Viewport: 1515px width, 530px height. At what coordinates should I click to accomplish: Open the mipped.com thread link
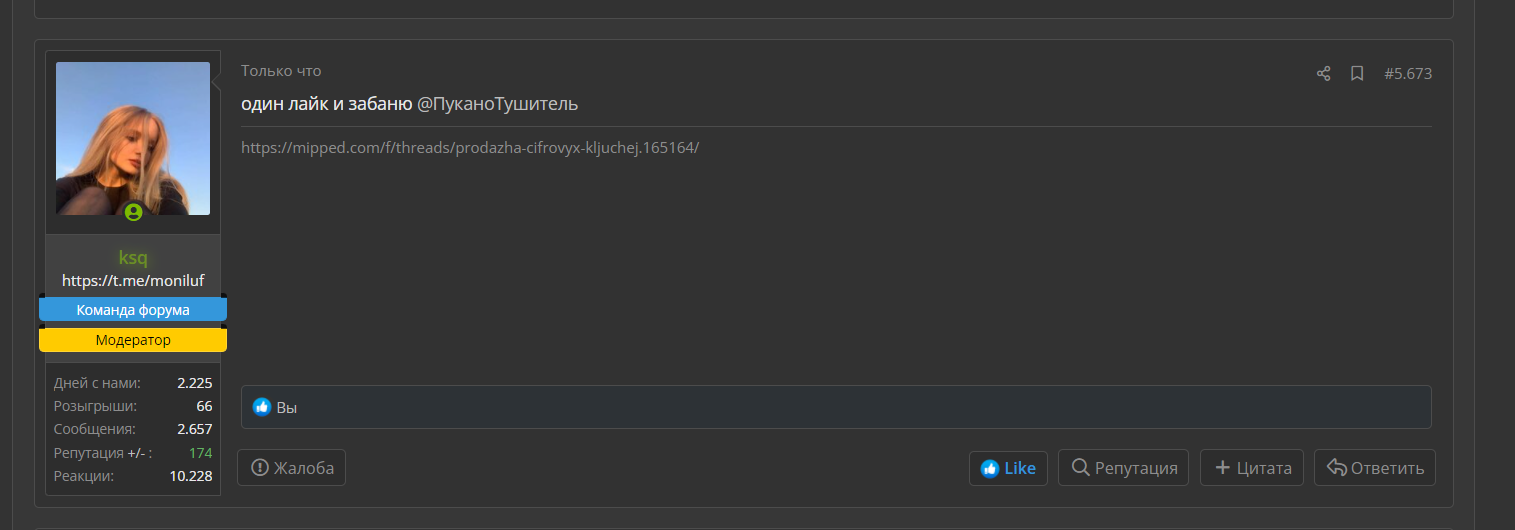(470, 147)
